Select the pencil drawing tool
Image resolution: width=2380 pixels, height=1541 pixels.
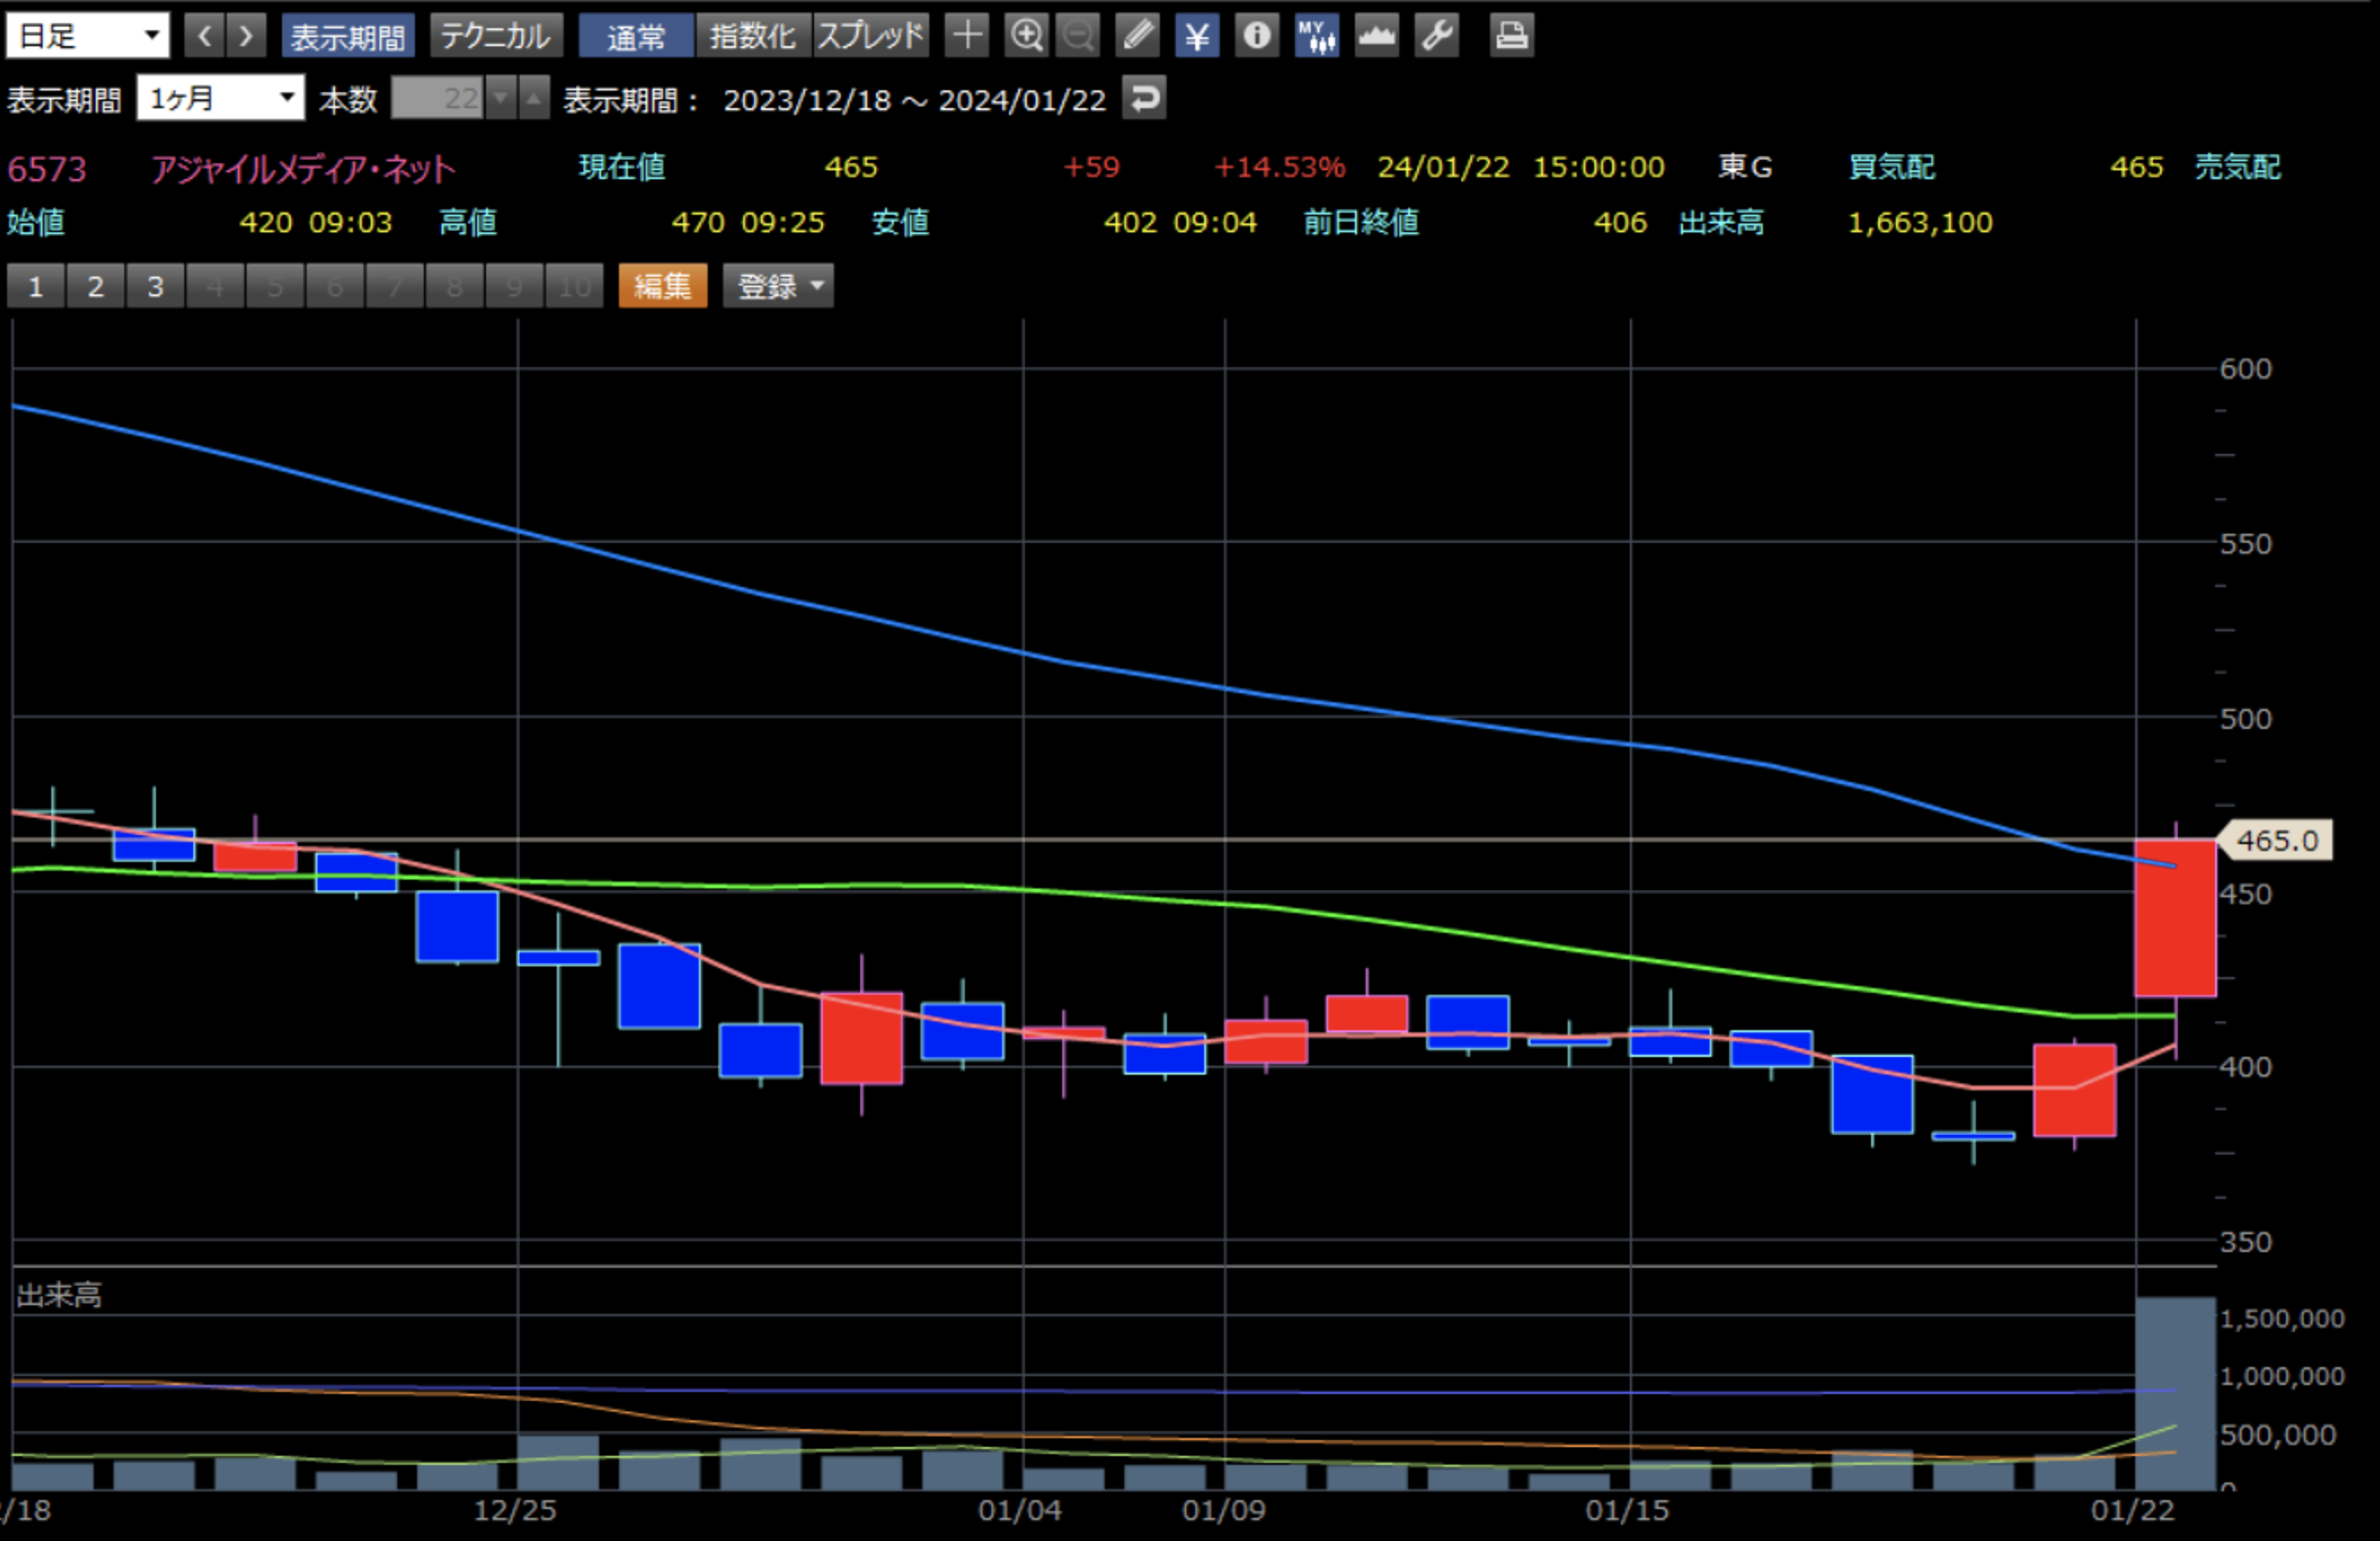click(1137, 36)
